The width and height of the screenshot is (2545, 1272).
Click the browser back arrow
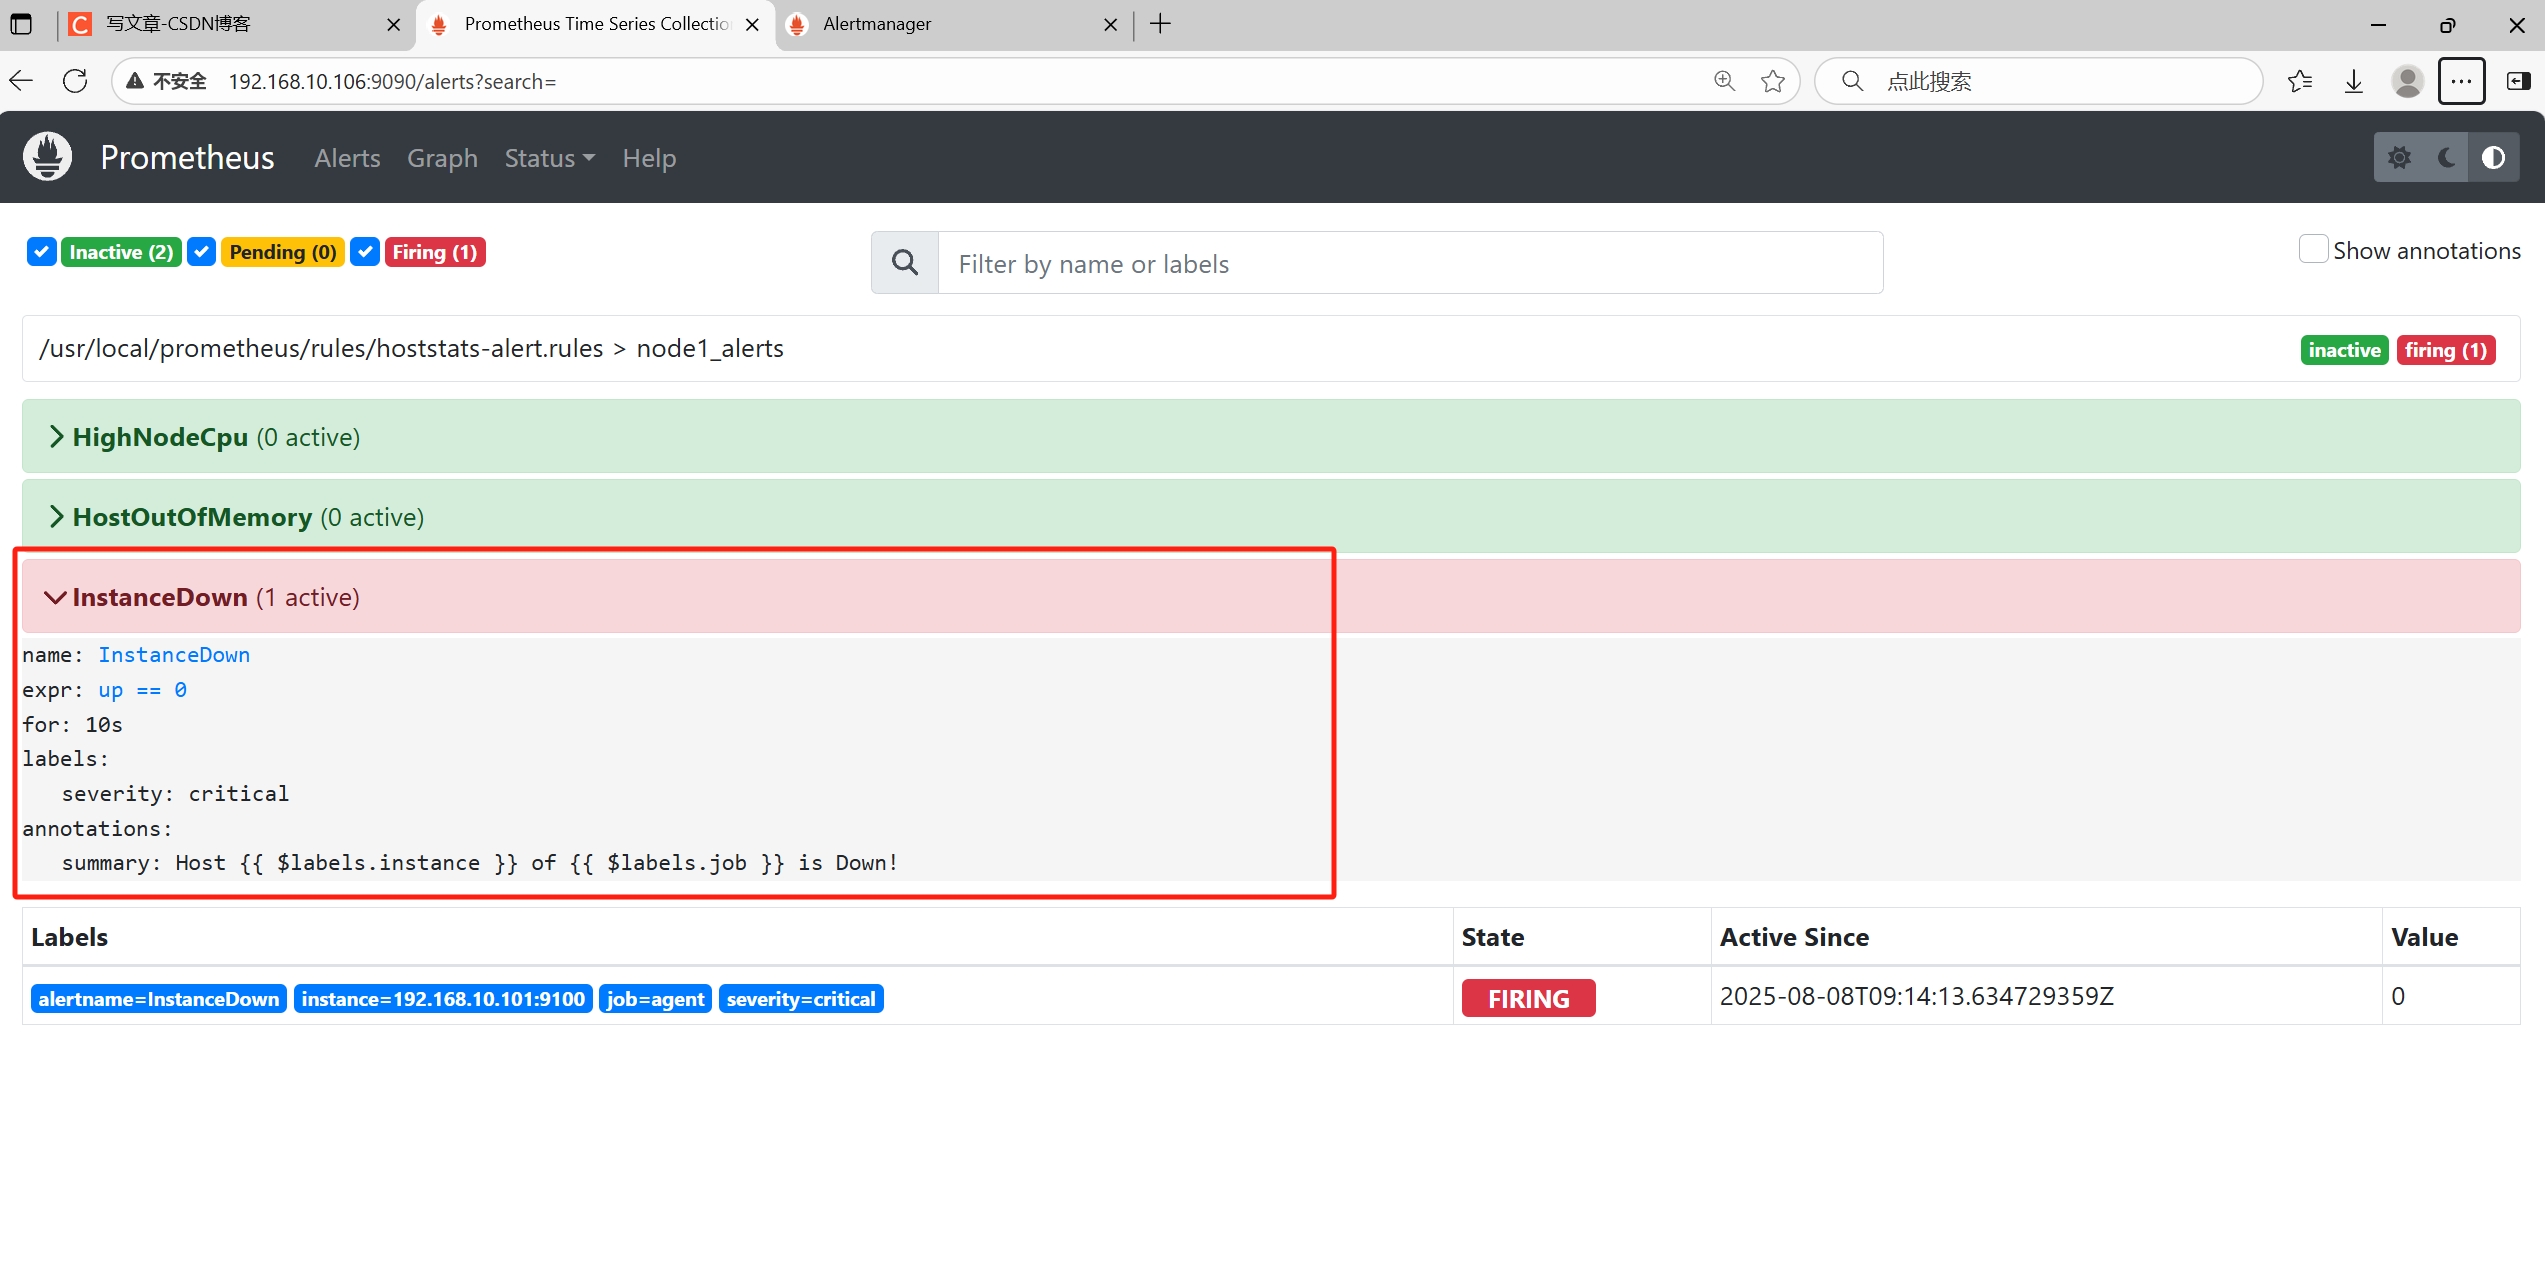[22, 81]
